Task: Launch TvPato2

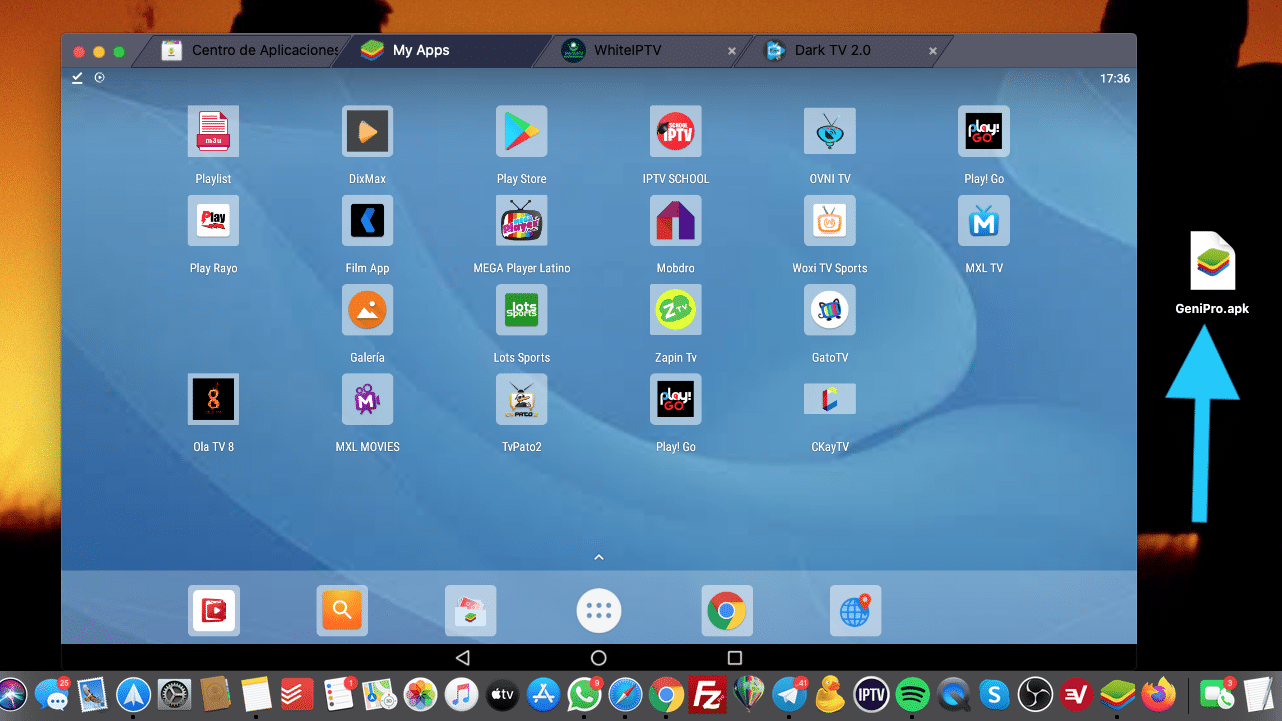Action: click(521, 398)
